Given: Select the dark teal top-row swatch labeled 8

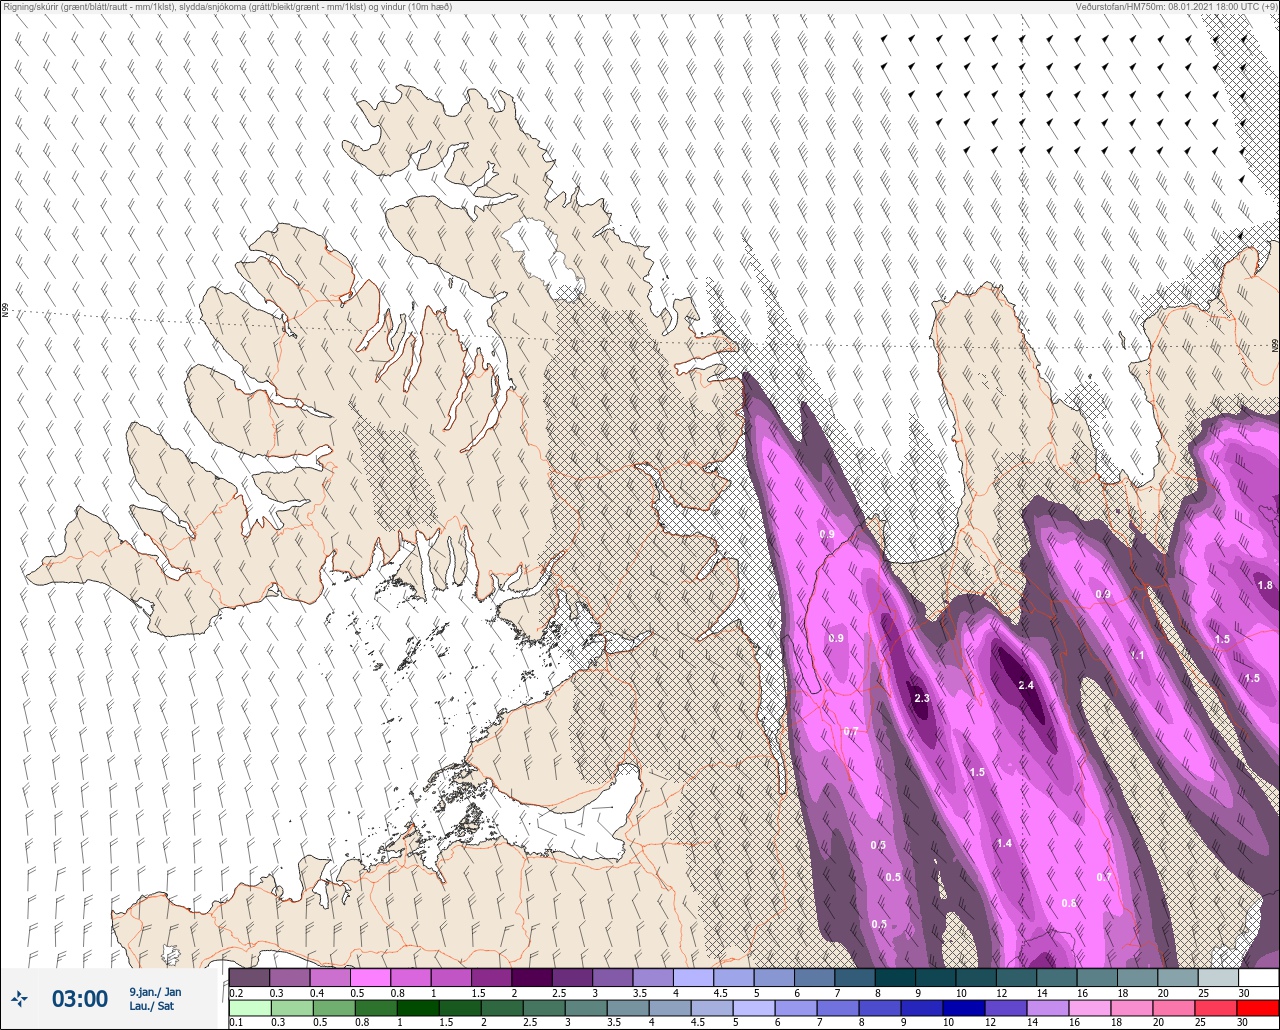Looking at the screenshot, I should [895, 977].
